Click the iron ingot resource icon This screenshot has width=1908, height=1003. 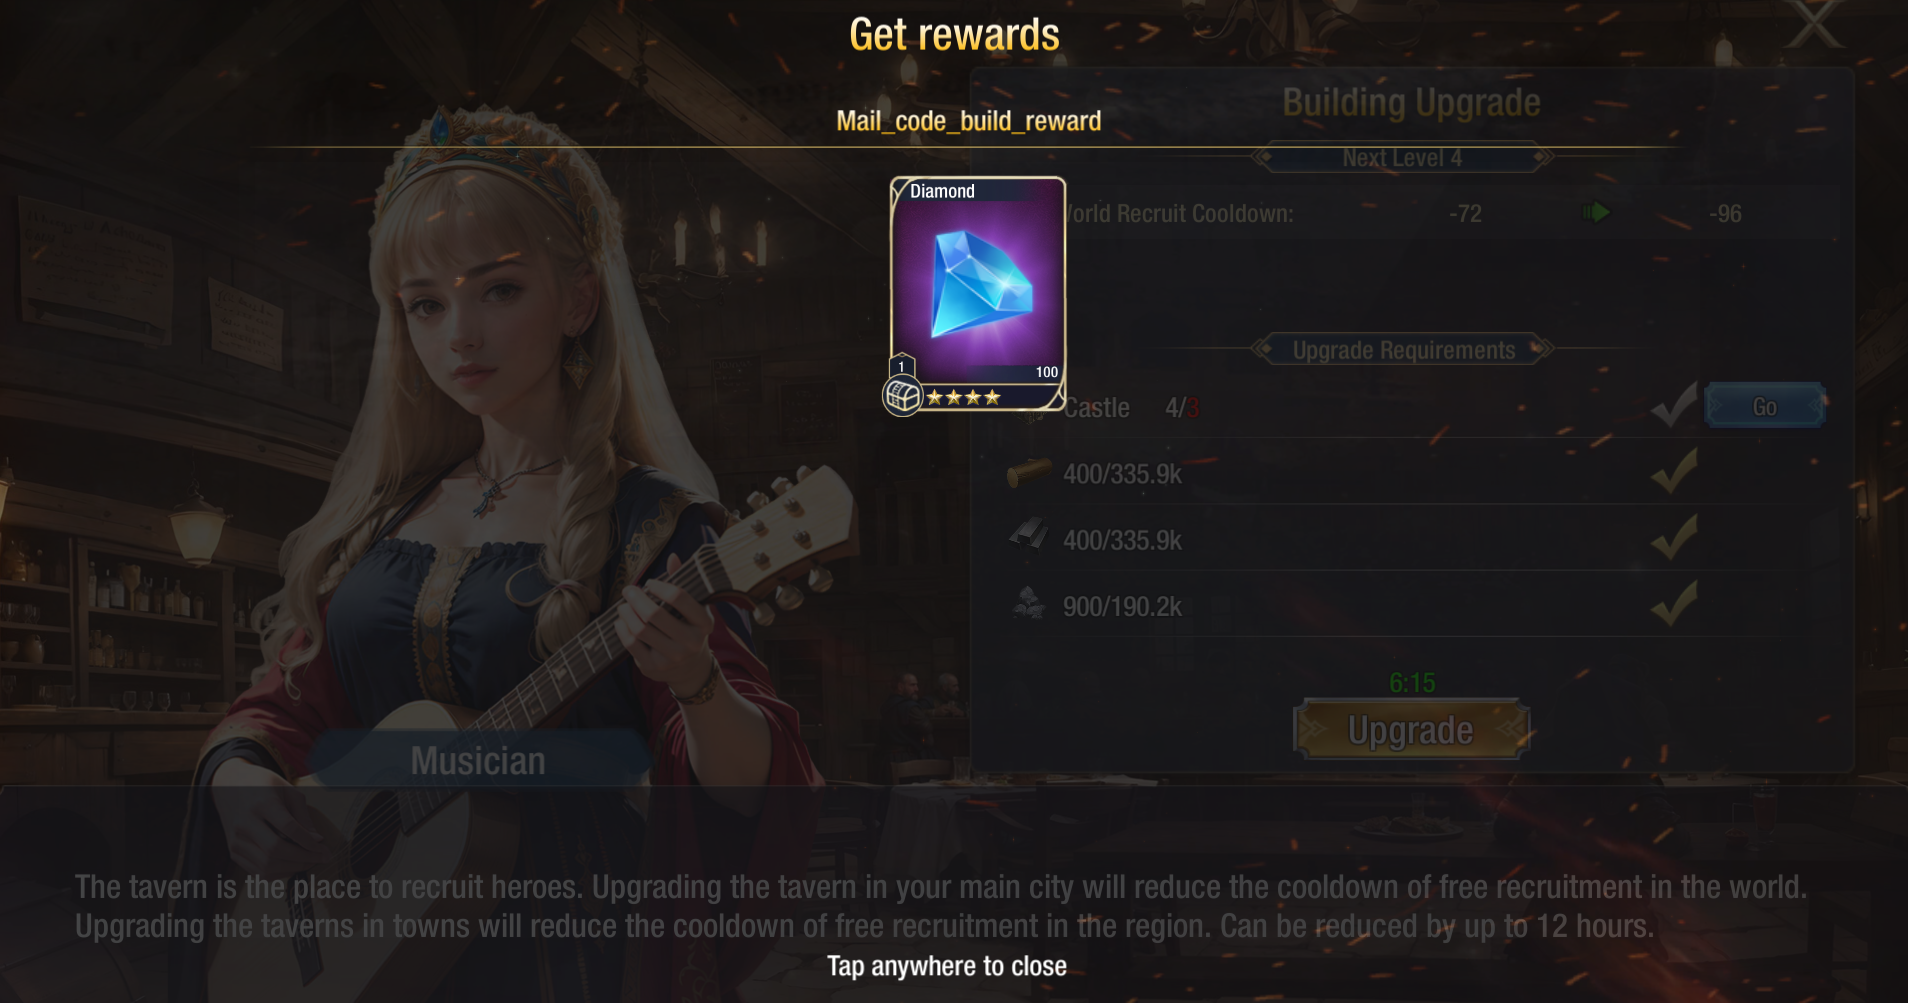pyautogui.click(x=1029, y=537)
